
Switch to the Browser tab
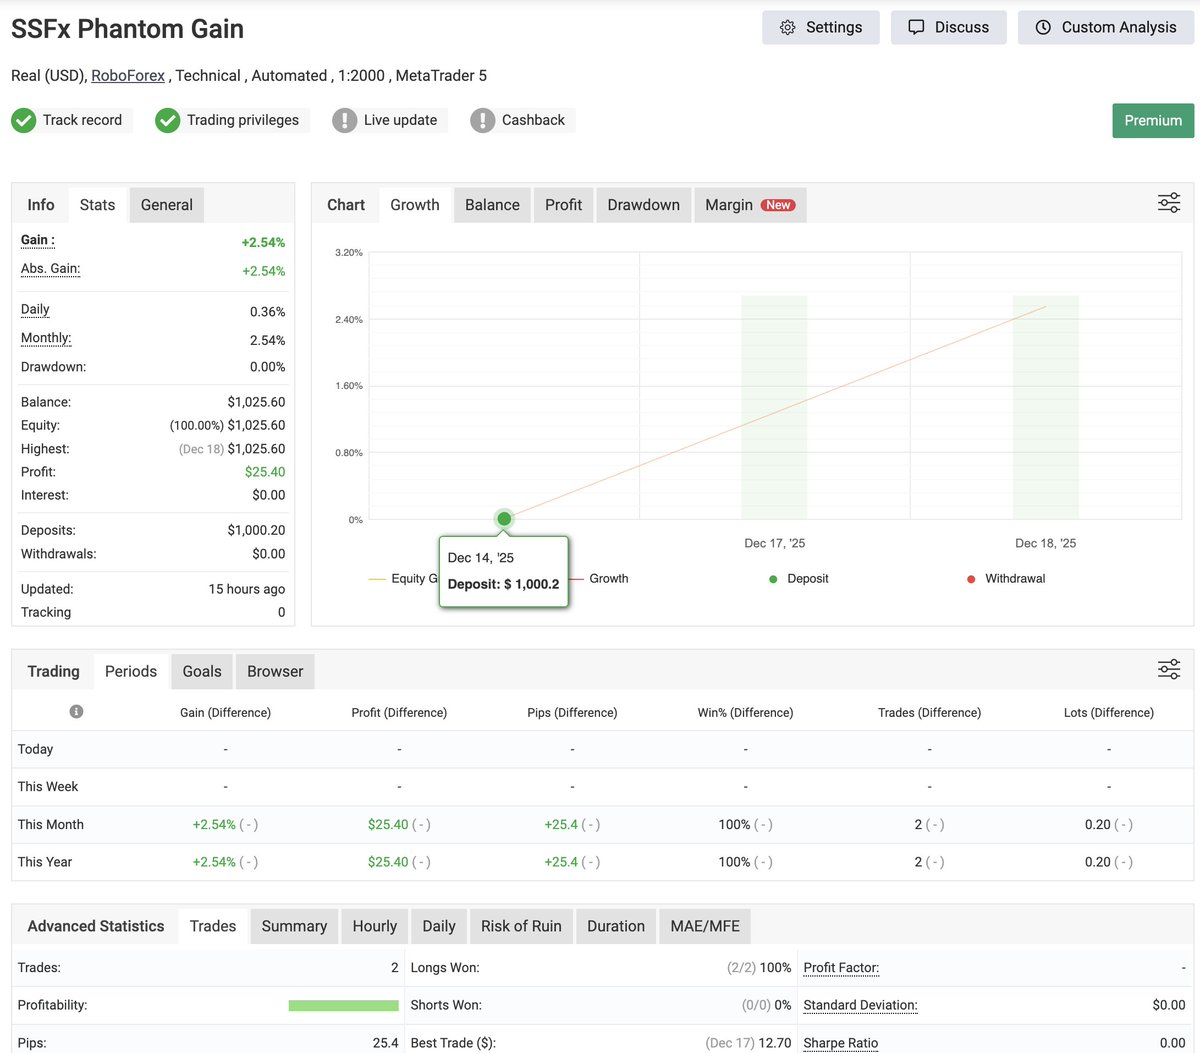pyautogui.click(x=275, y=672)
